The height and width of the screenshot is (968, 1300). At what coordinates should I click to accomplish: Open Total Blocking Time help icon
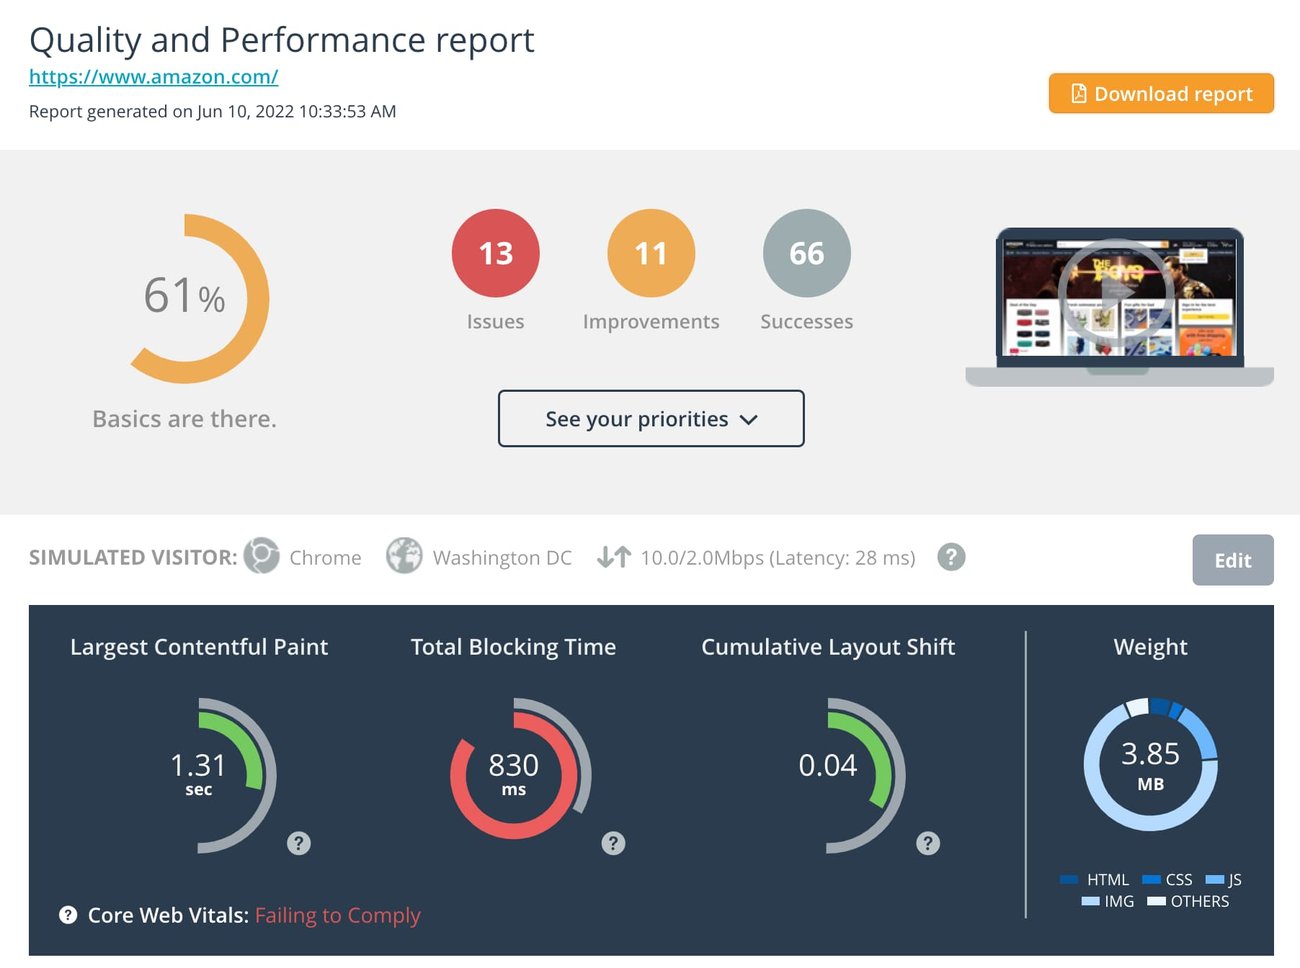point(613,843)
